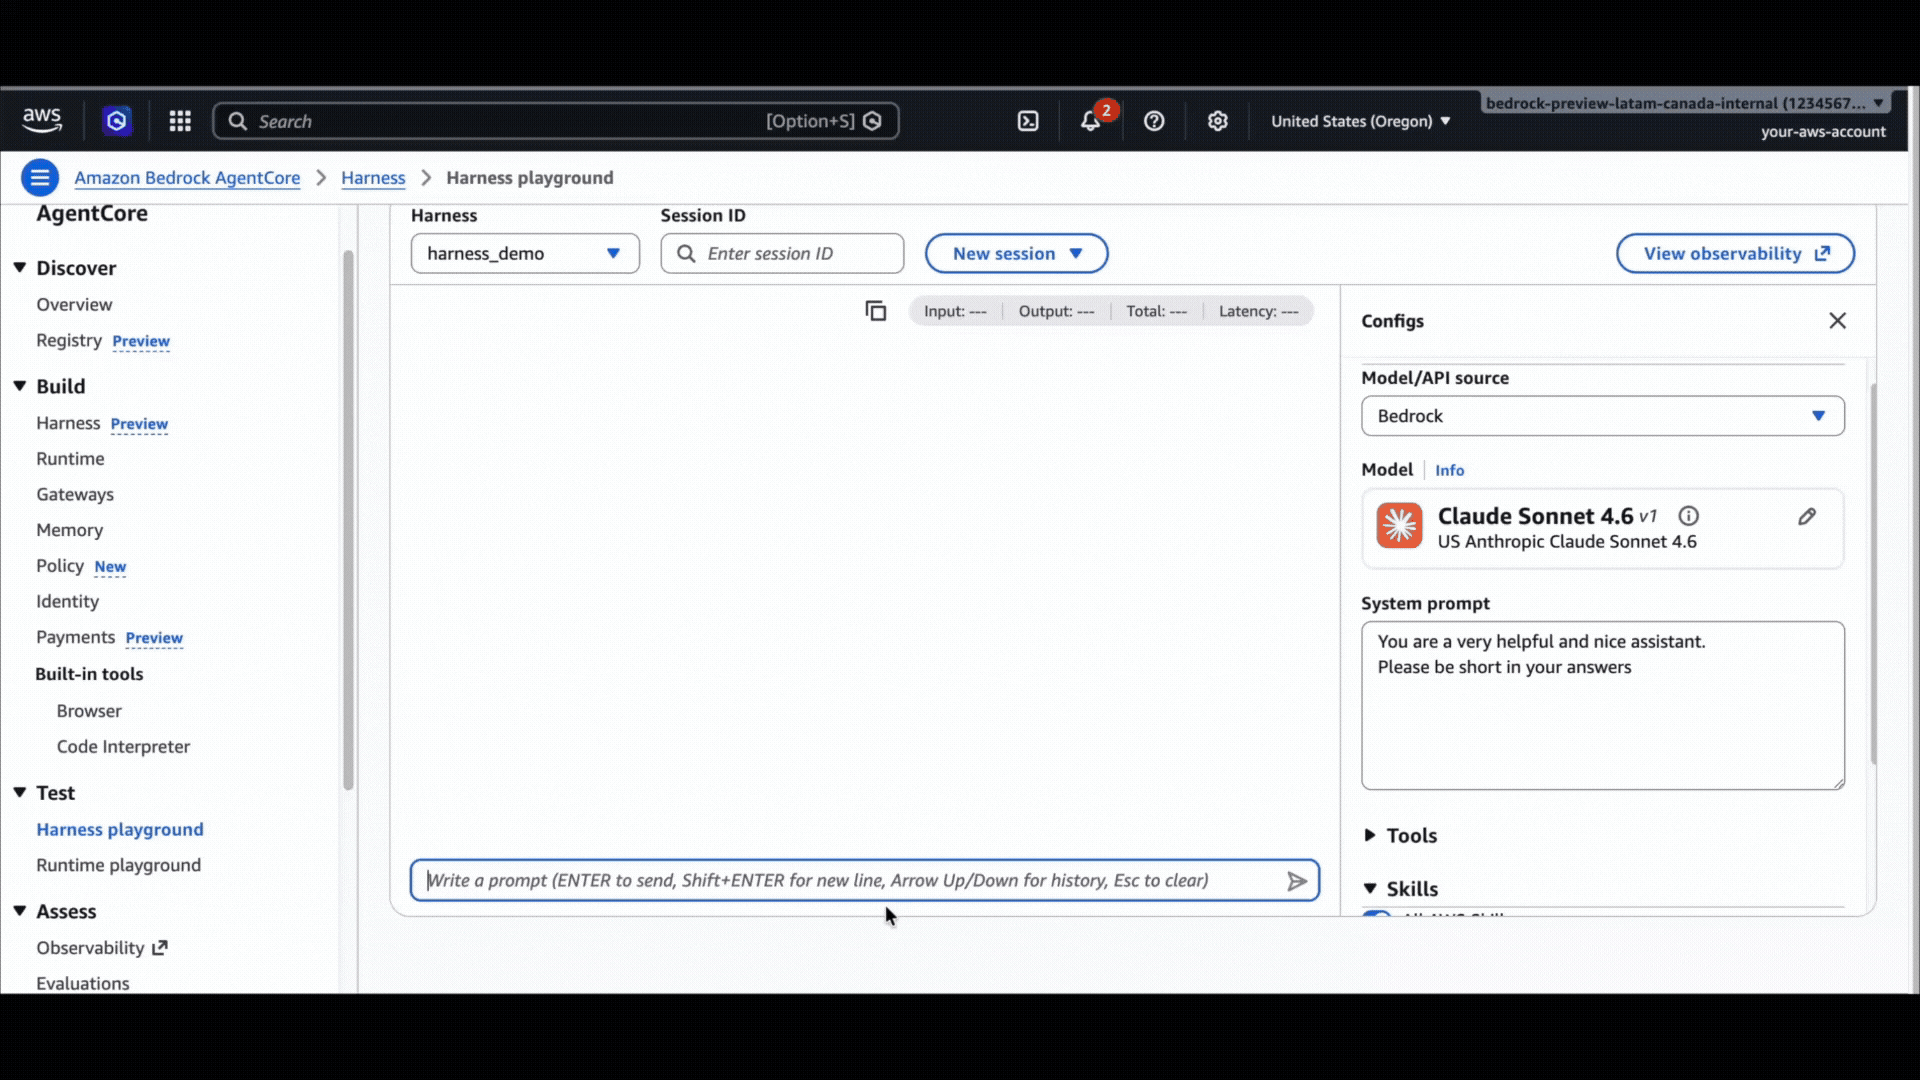This screenshot has width=1920, height=1080.
Task: Click the sidebar navigation scrollbar
Action: point(348,520)
